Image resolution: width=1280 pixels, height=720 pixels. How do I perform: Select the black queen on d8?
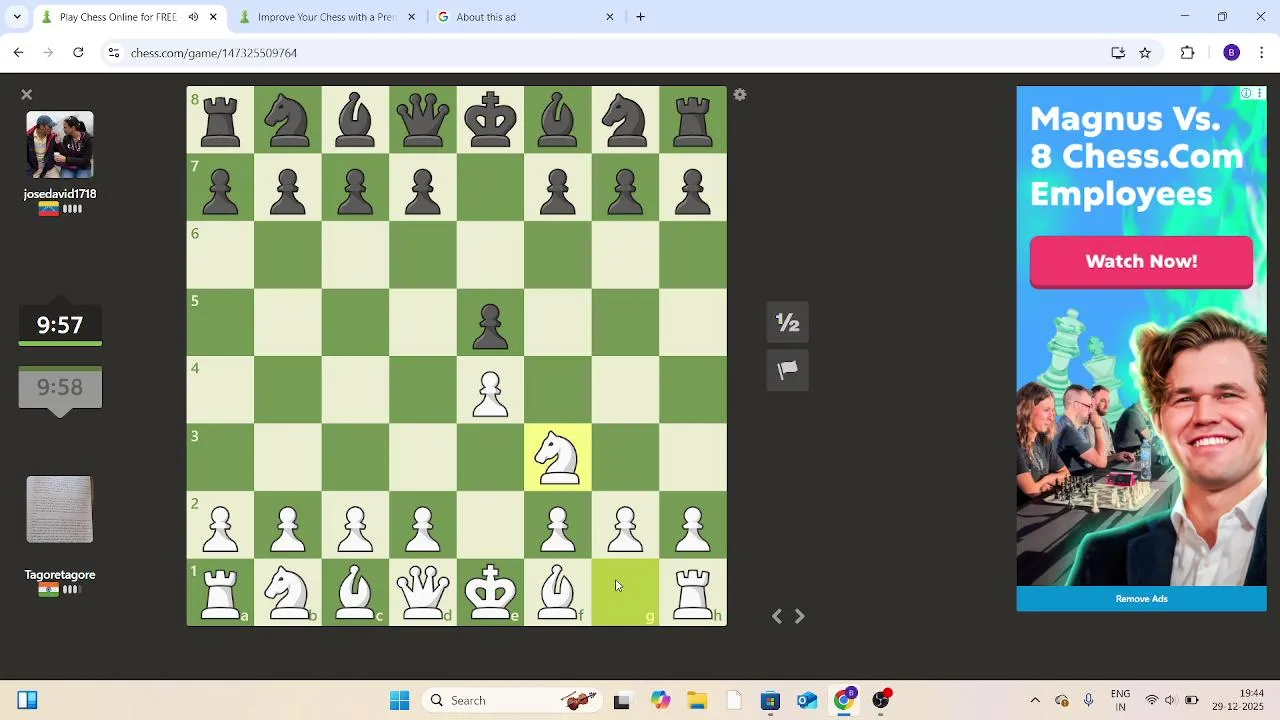pyautogui.click(x=423, y=119)
